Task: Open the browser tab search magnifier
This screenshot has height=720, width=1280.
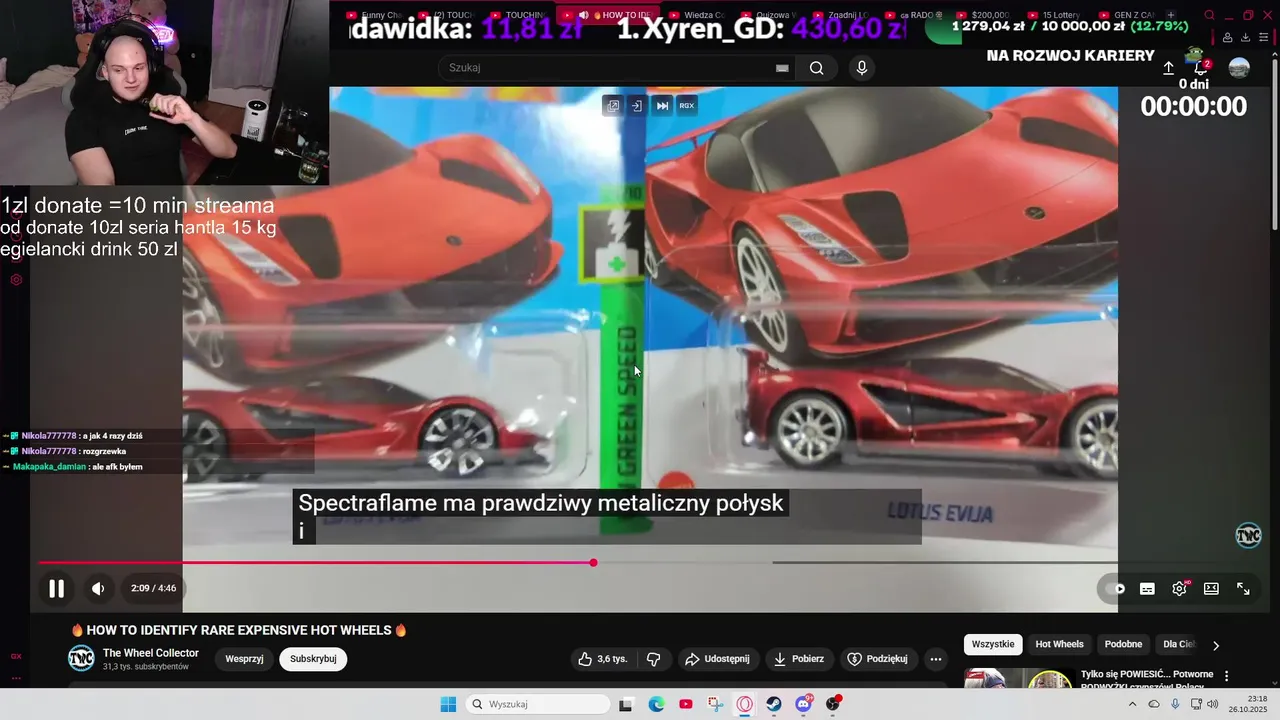Action: pos(1209,15)
